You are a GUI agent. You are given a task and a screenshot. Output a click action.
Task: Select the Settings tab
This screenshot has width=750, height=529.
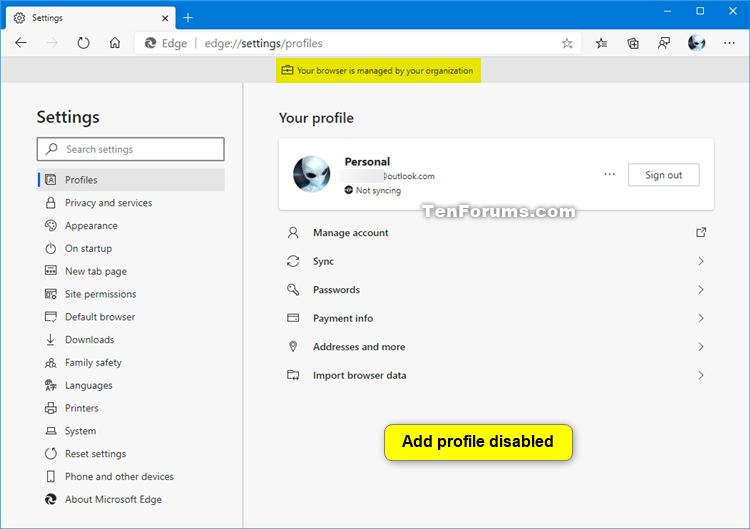pyautogui.click(x=90, y=18)
